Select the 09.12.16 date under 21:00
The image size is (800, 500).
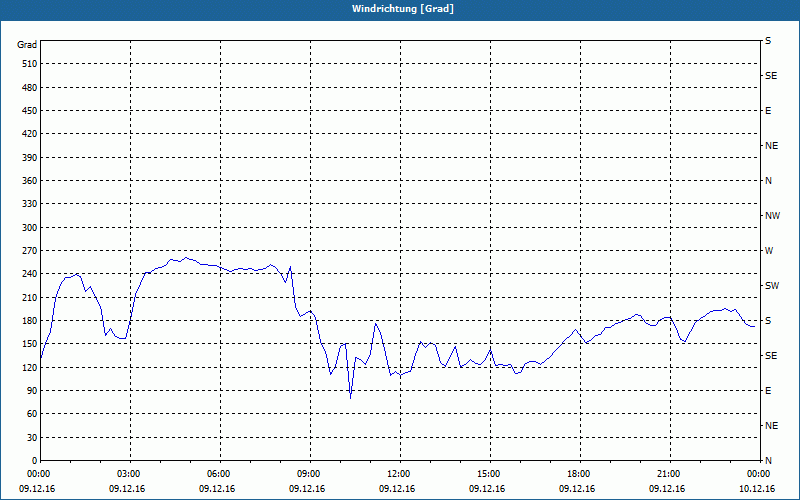667,489
